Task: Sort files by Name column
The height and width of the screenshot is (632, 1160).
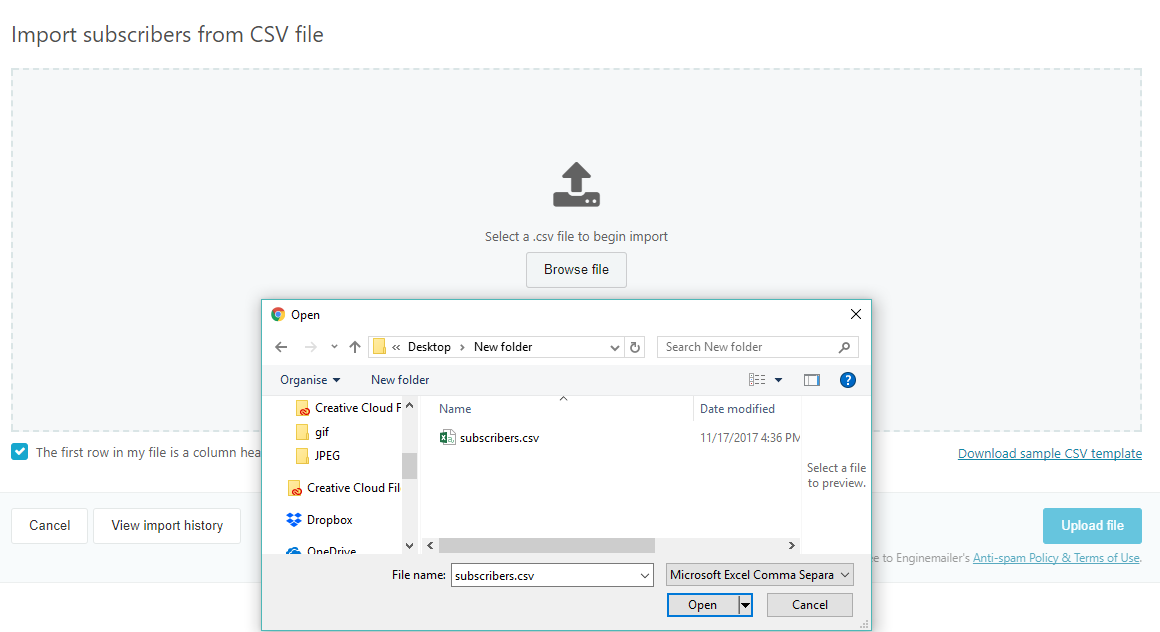Action: 455,409
